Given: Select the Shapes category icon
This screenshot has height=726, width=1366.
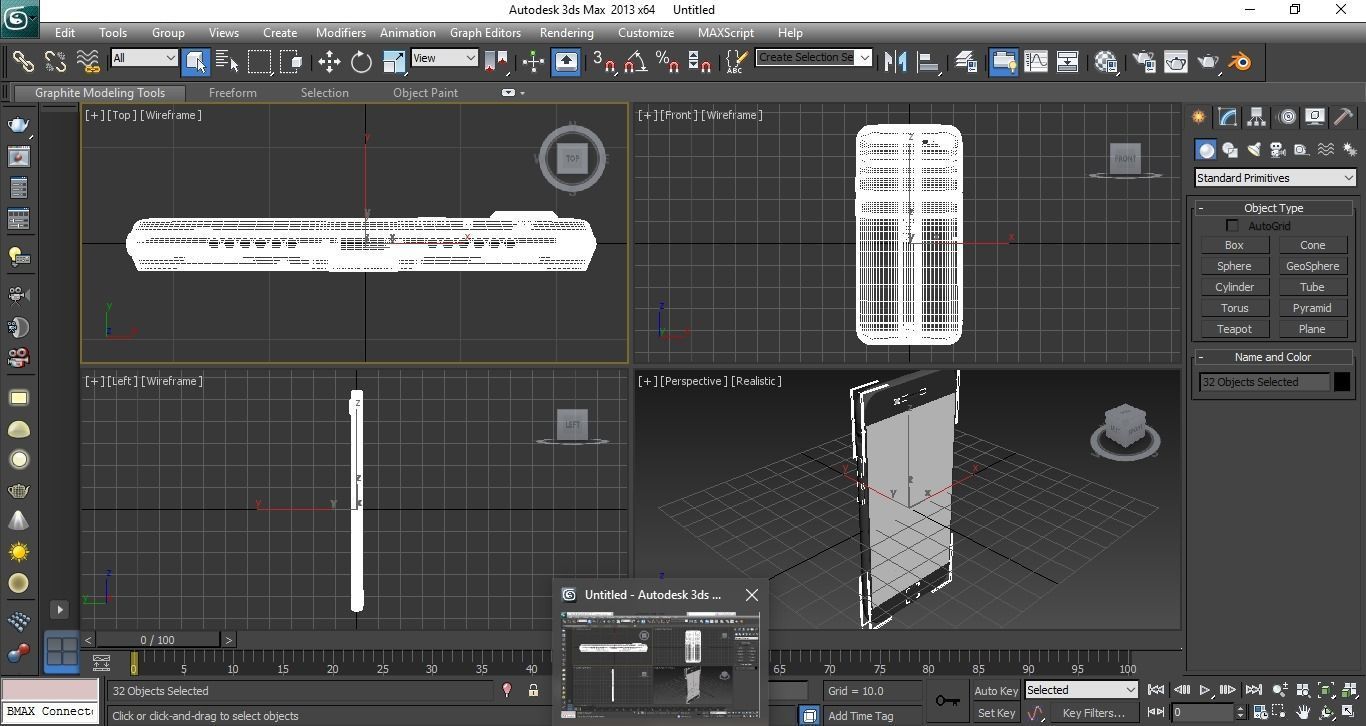Looking at the screenshot, I should point(1230,150).
